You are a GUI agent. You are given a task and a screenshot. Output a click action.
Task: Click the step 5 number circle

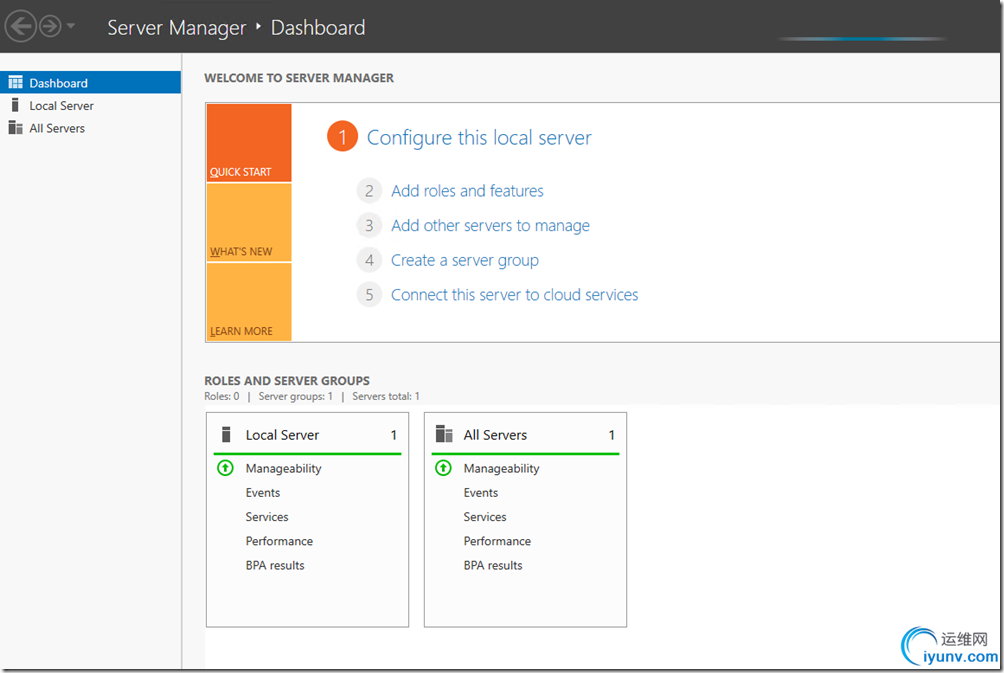369,295
